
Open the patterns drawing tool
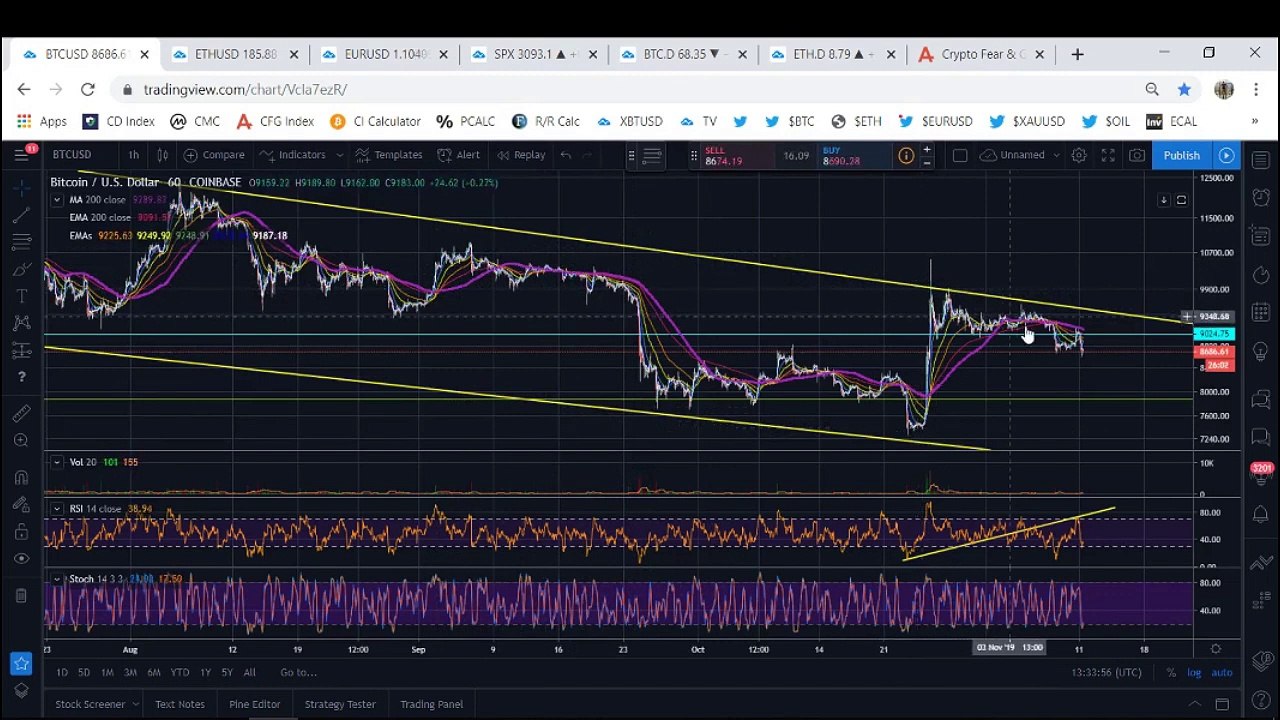click(x=21, y=323)
